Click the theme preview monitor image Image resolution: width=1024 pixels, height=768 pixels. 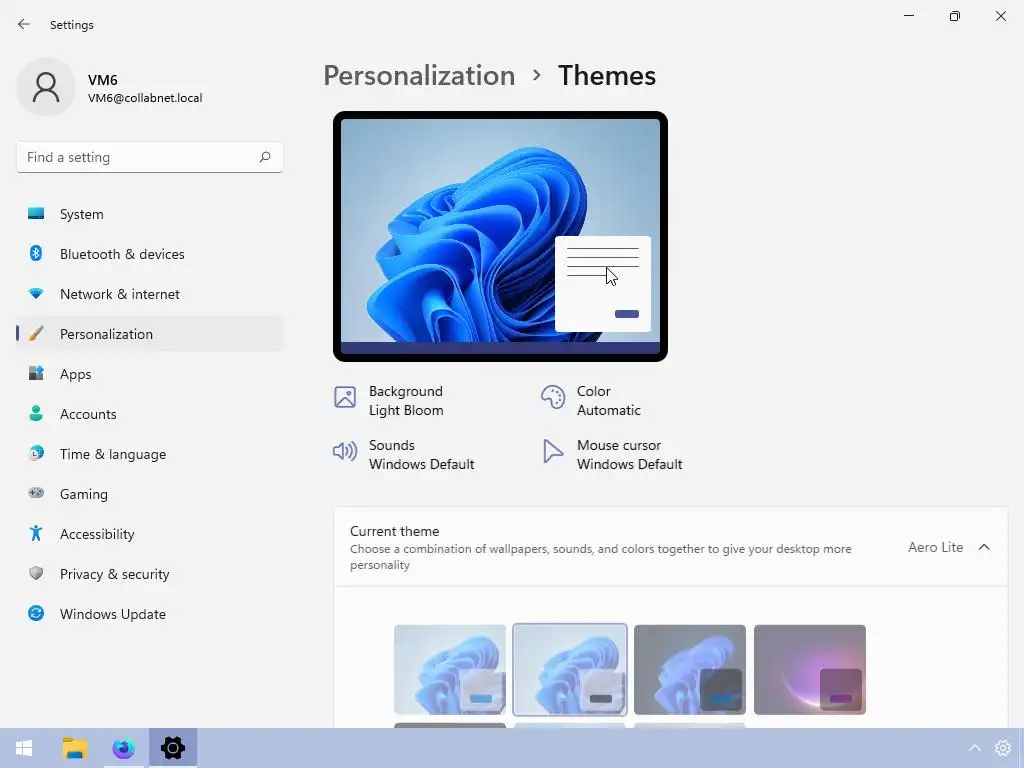[500, 236]
